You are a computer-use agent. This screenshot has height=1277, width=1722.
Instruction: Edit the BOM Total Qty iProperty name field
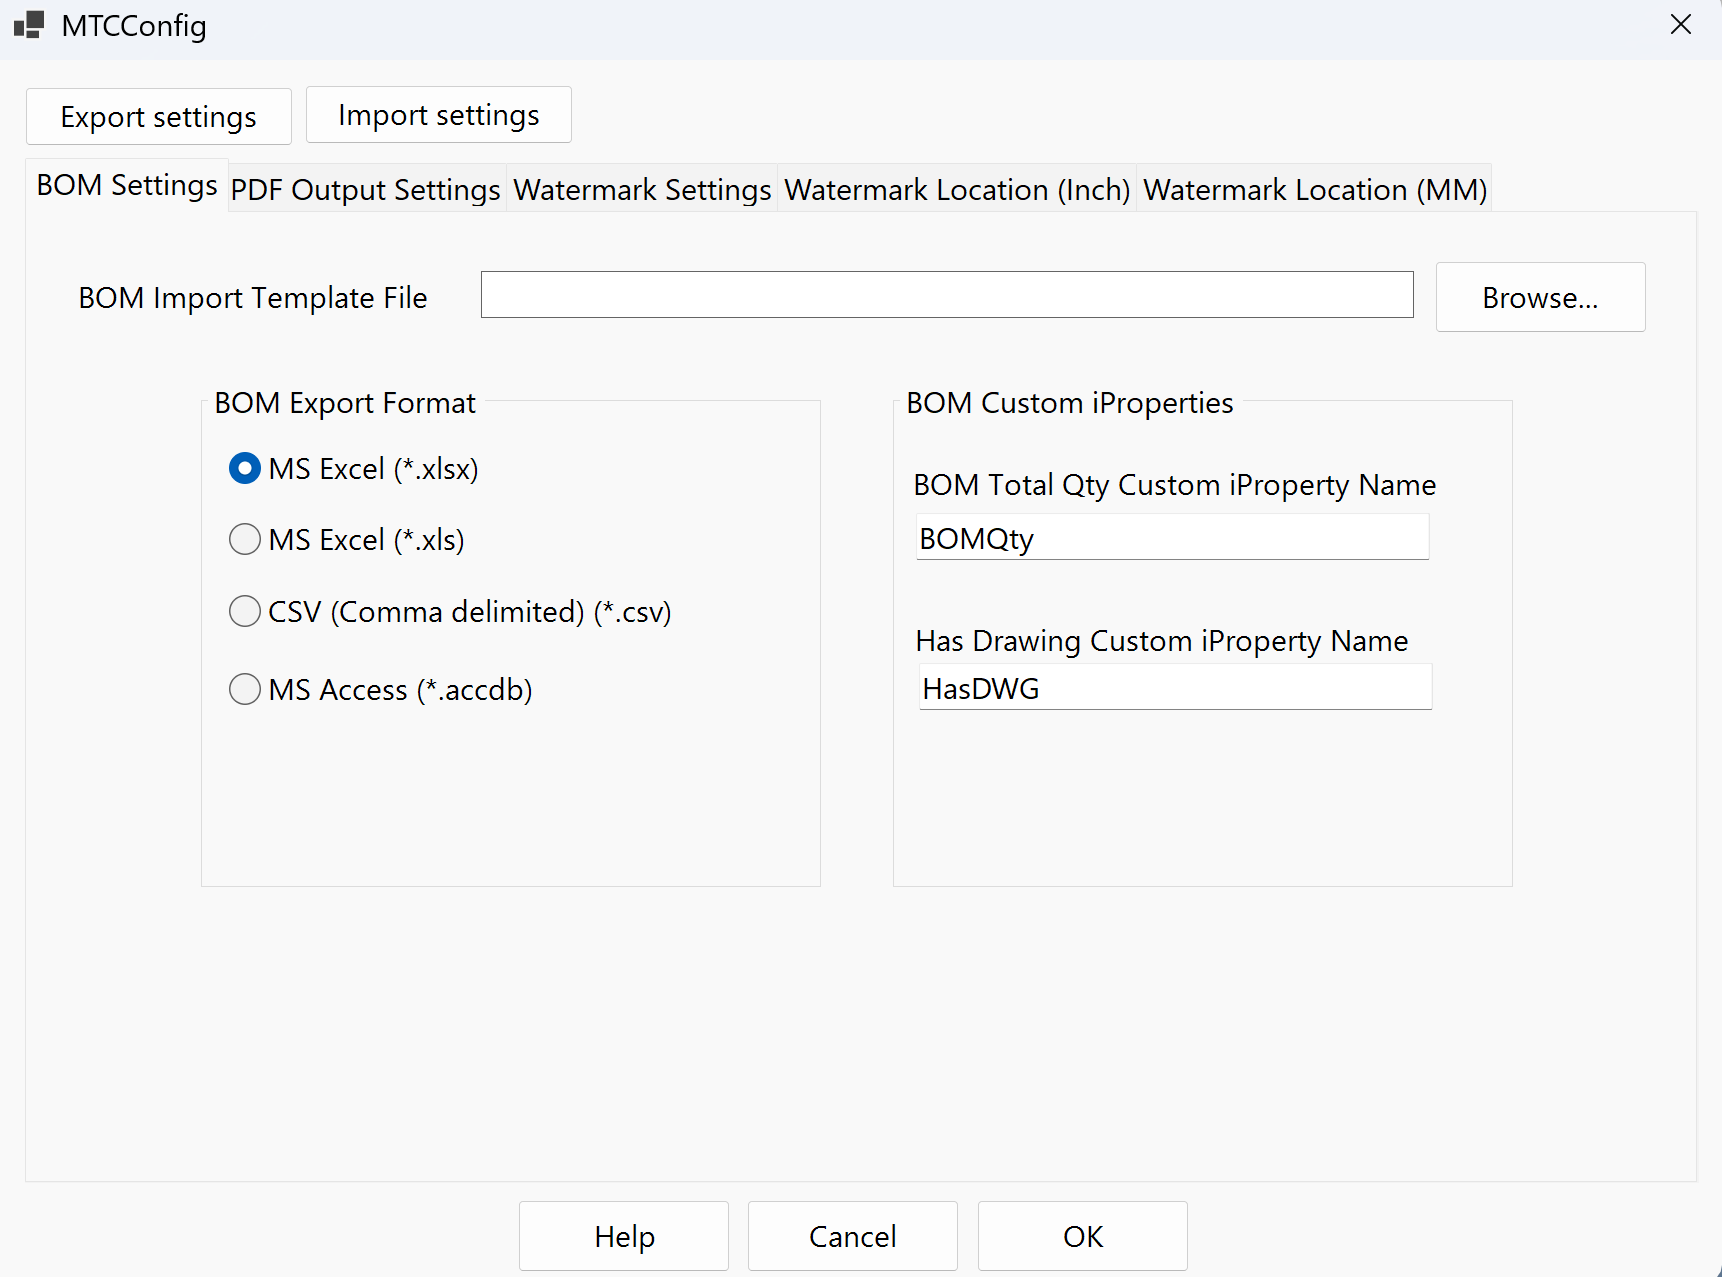[1172, 538]
